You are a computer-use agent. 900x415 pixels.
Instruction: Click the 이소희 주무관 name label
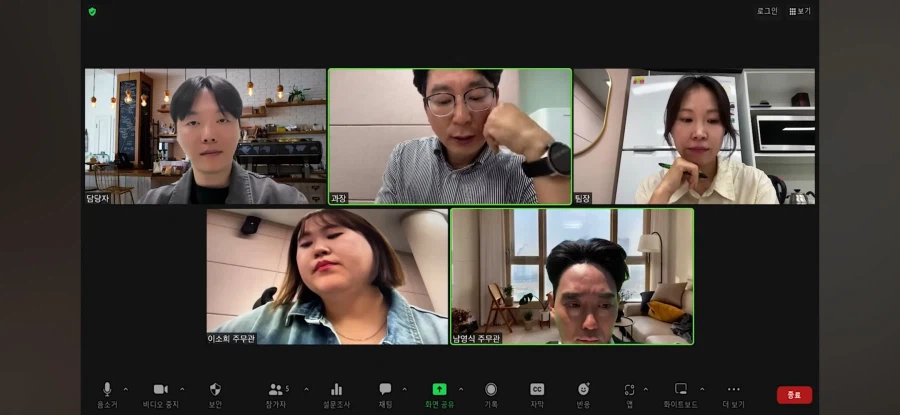pos(232,339)
